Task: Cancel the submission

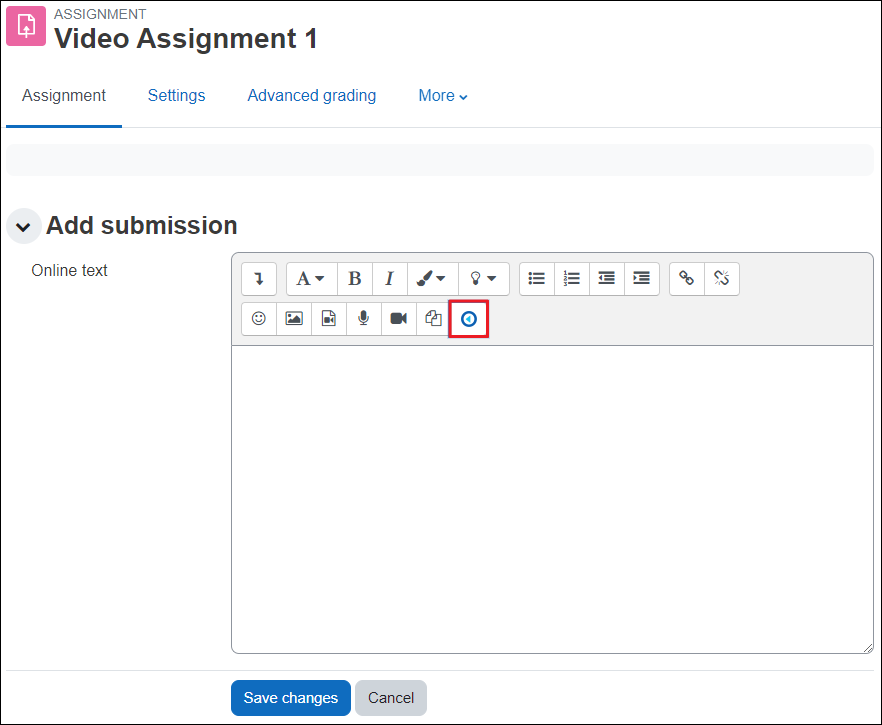Action: click(390, 698)
